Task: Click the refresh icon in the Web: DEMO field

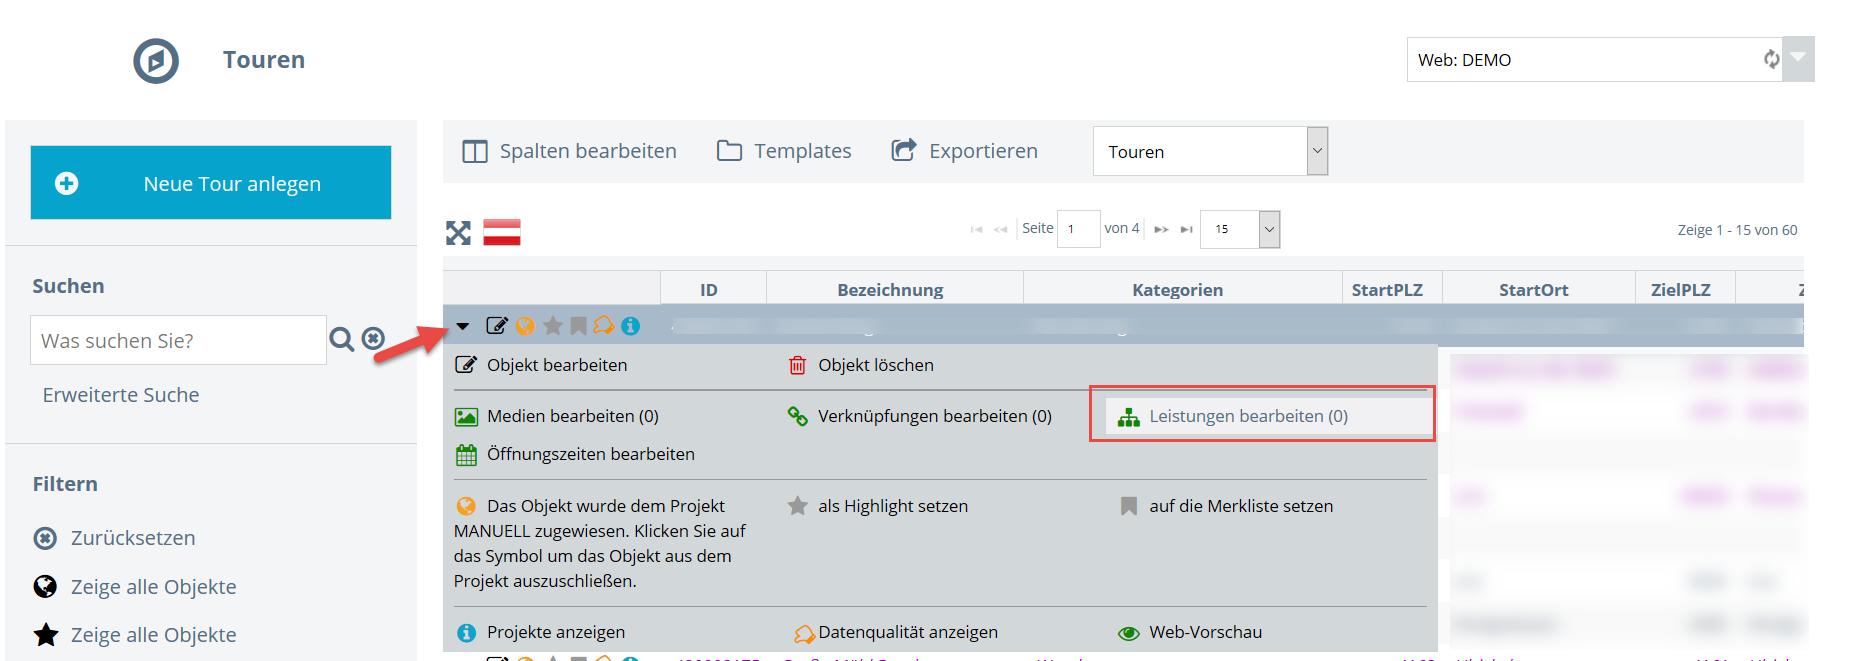Action: point(1771,59)
